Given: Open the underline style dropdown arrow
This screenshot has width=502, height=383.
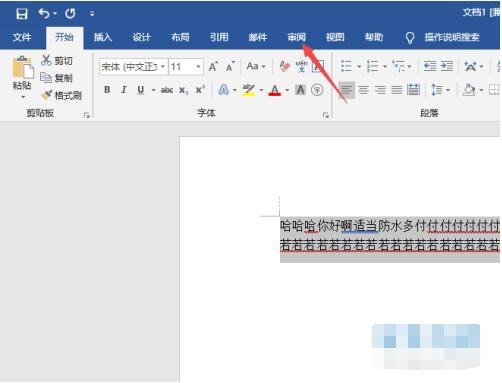Looking at the screenshot, I should (153, 90).
